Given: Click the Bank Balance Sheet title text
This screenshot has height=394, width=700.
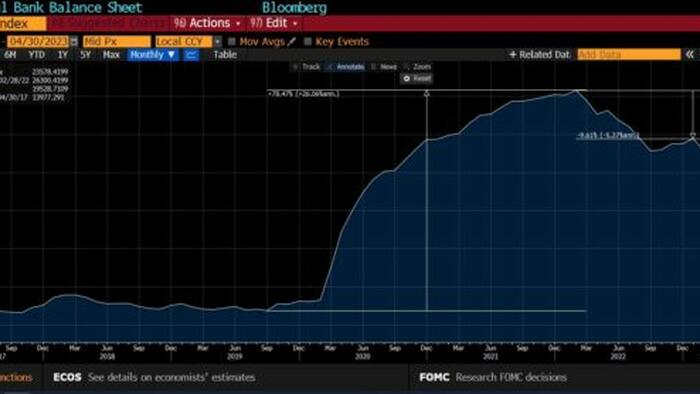Looking at the screenshot, I should pos(77,7).
